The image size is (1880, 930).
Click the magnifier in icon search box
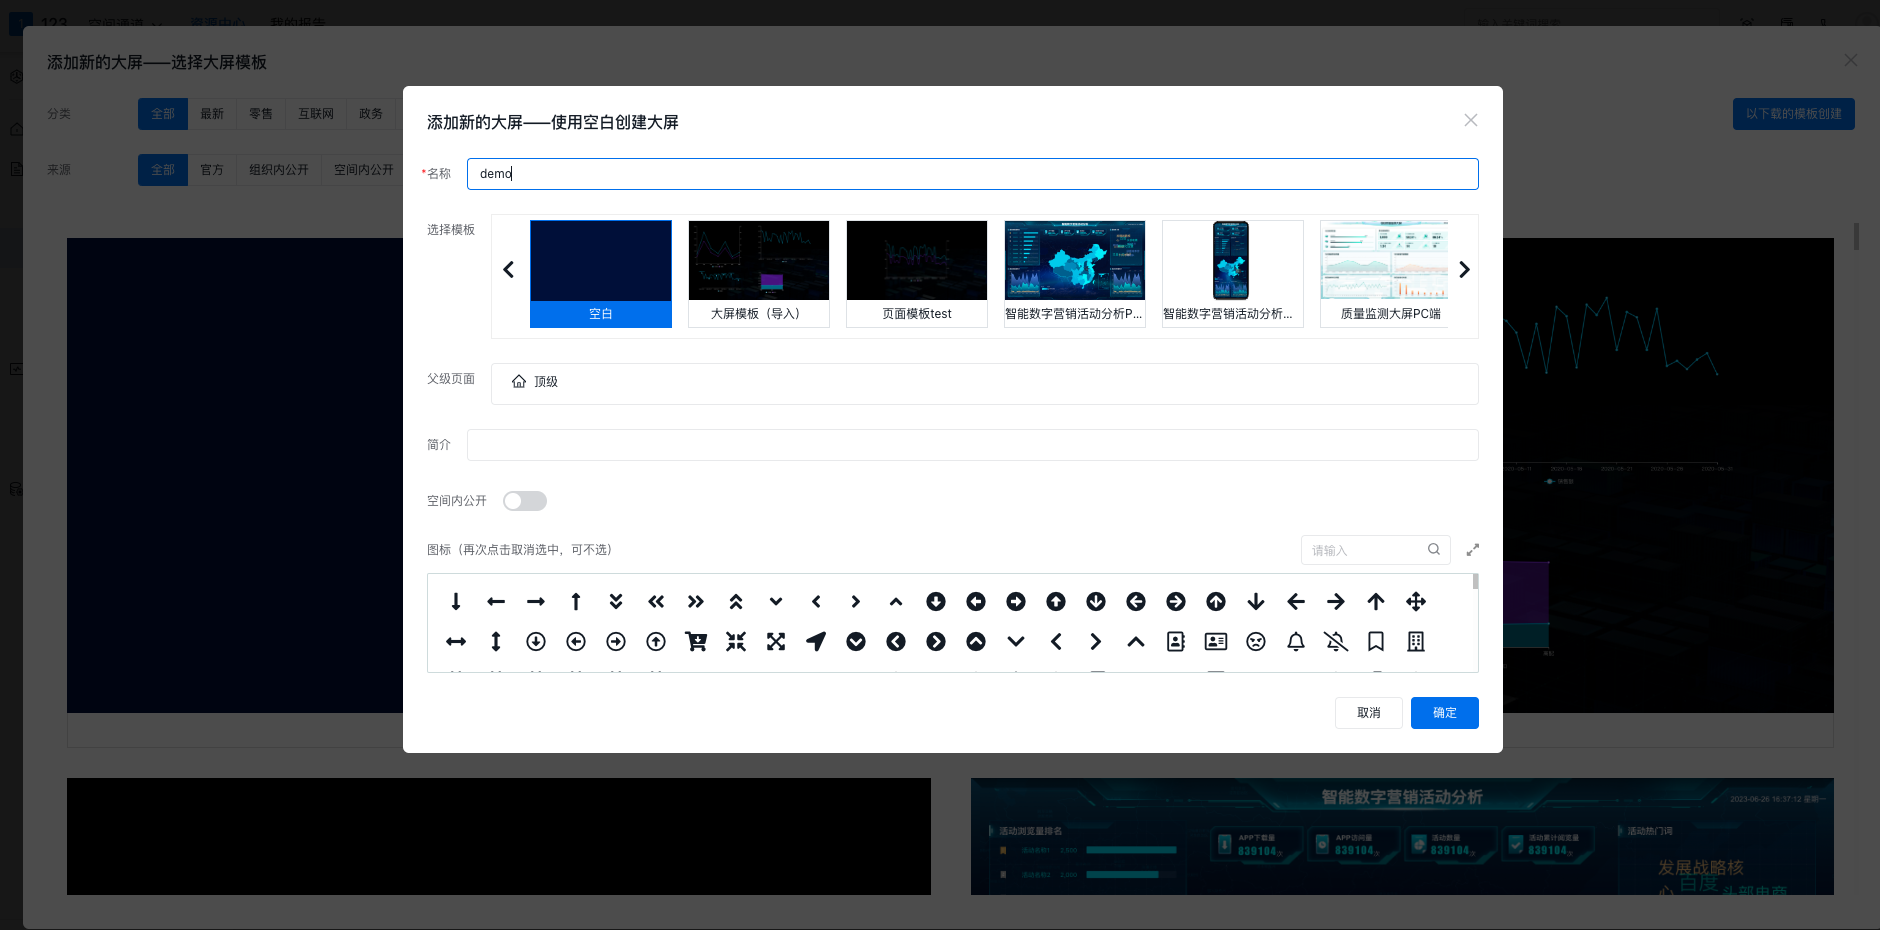tap(1434, 549)
